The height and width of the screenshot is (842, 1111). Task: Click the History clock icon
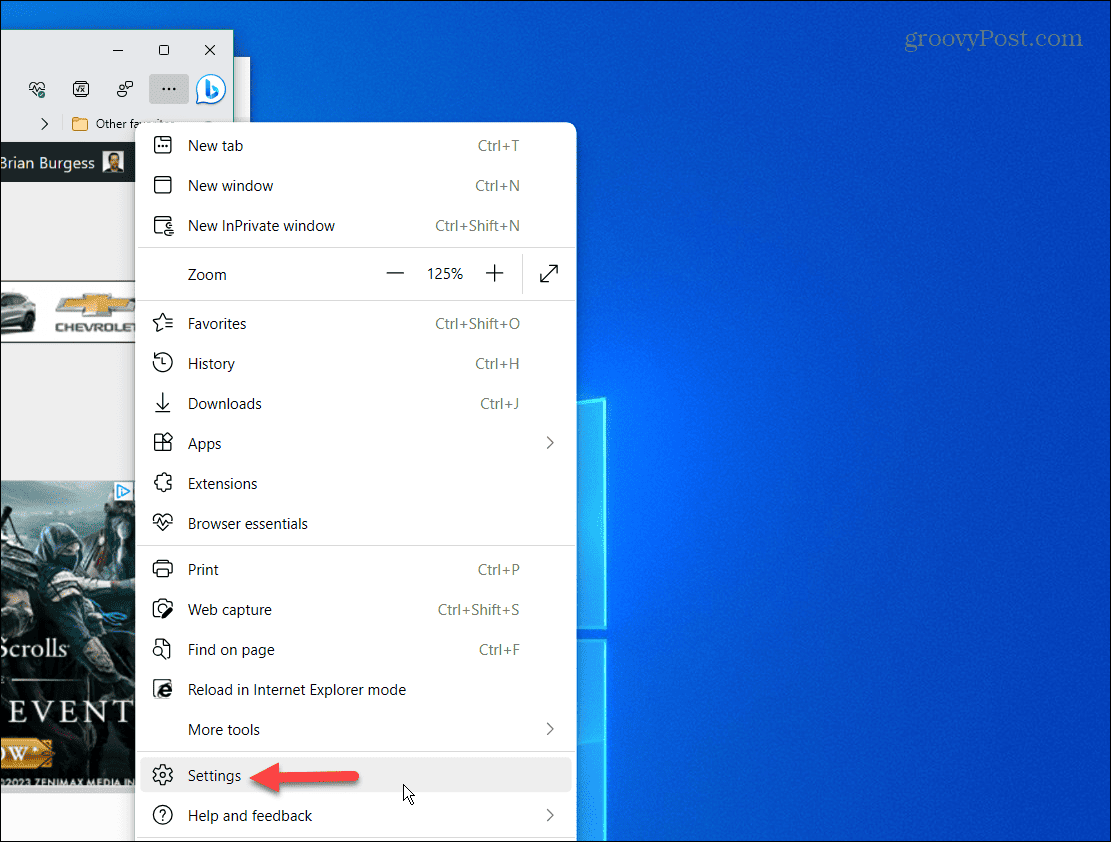(x=163, y=363)
